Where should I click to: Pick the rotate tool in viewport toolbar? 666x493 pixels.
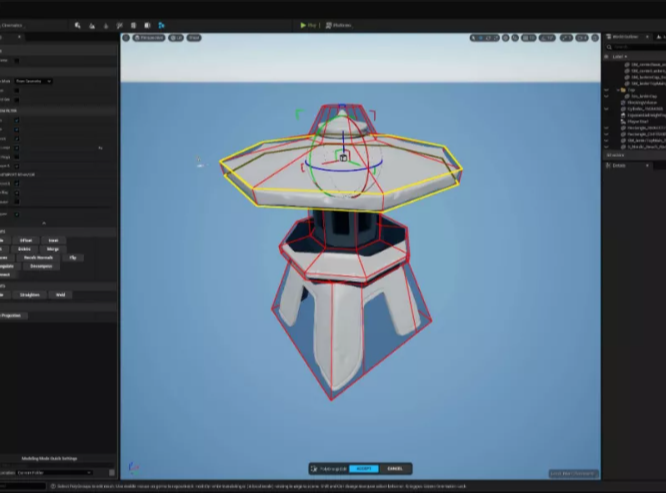[x=488, y=38]
